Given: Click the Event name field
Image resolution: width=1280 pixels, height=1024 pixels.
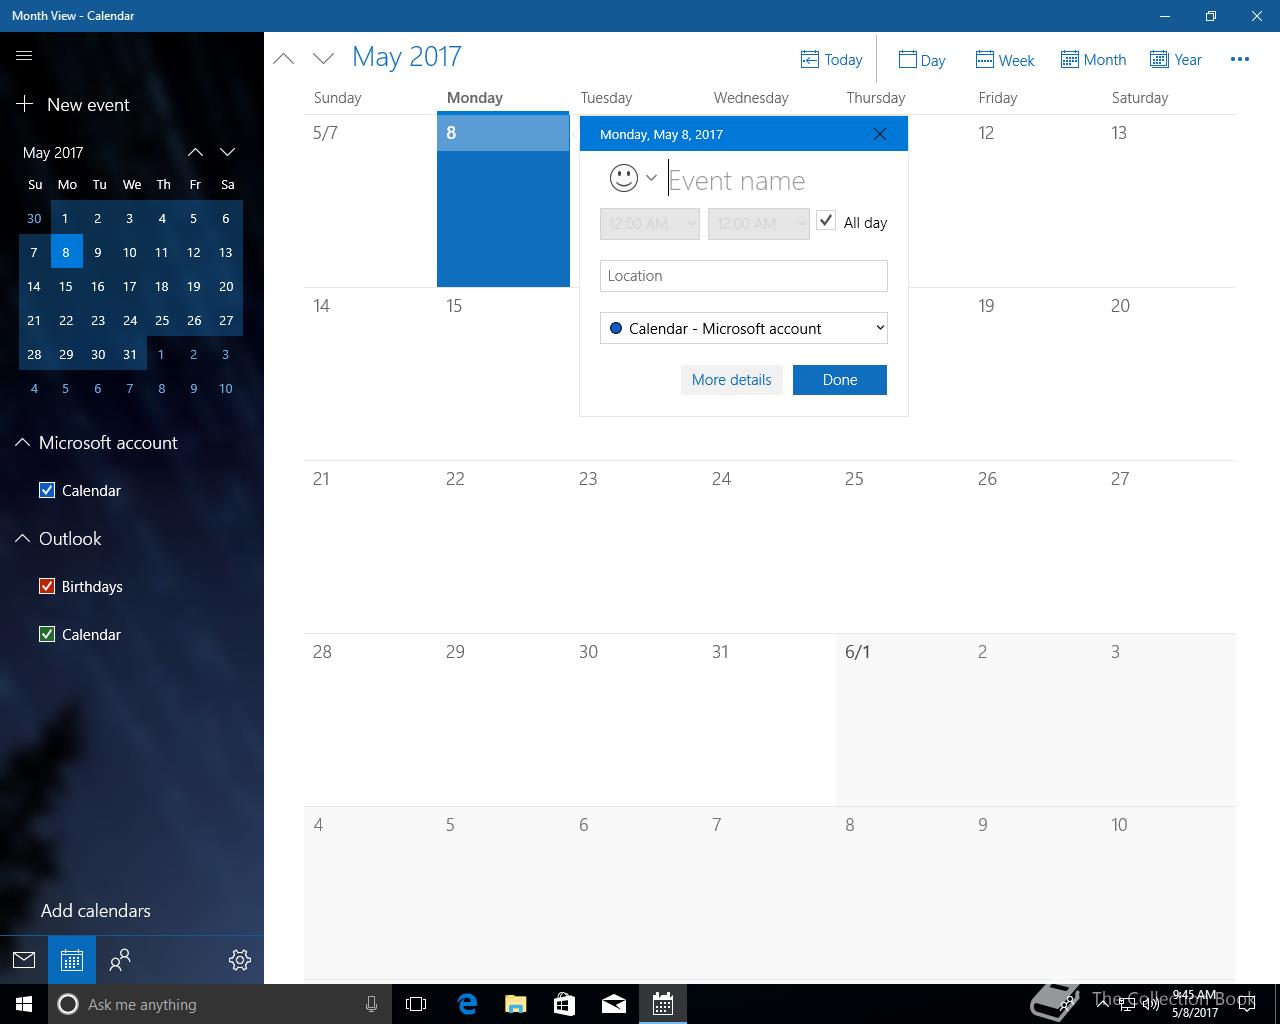Looking at the screenshot, I should [777, 180].
